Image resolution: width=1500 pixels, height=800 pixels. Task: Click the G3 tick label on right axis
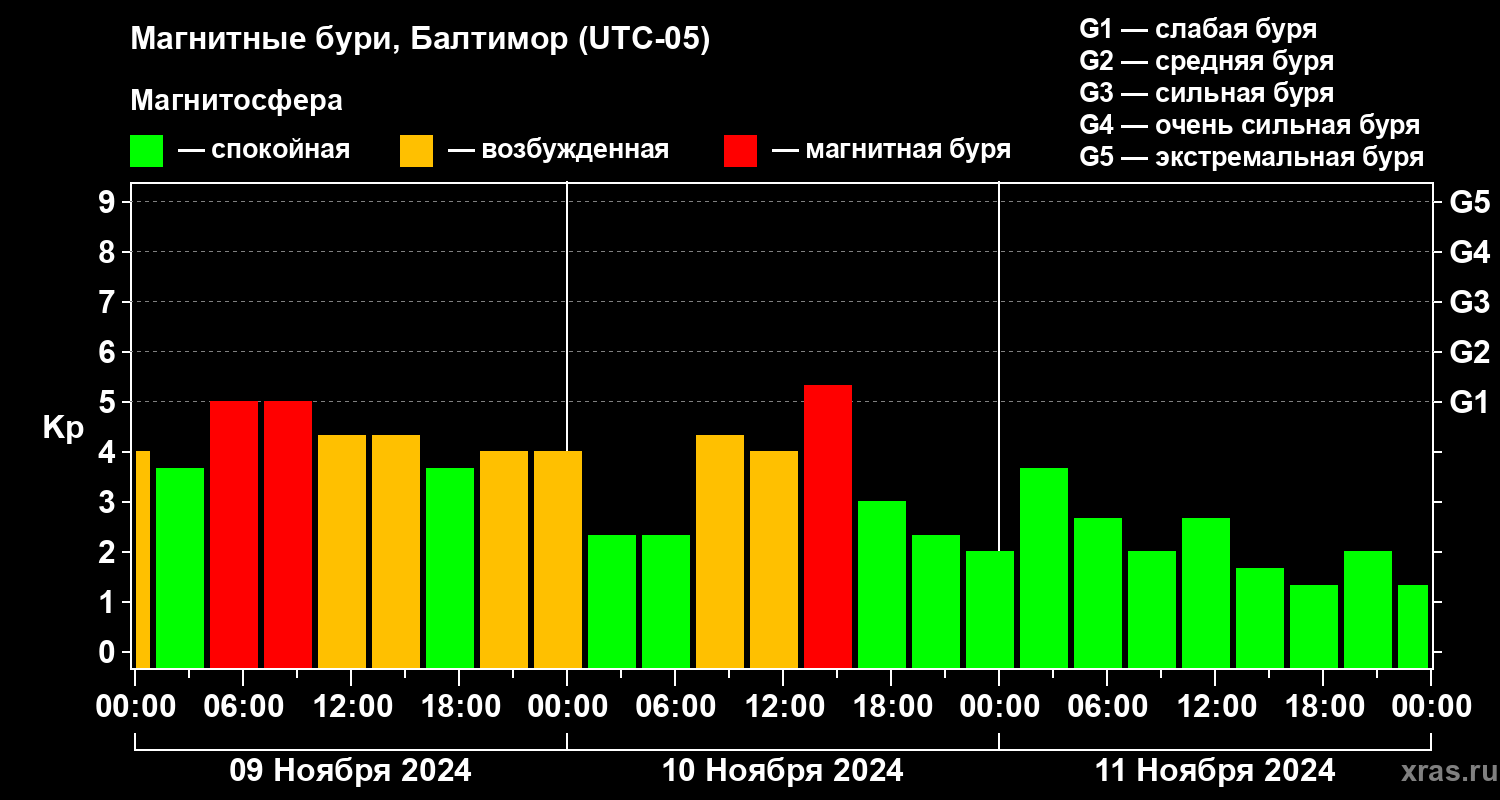pos(1470,302)
